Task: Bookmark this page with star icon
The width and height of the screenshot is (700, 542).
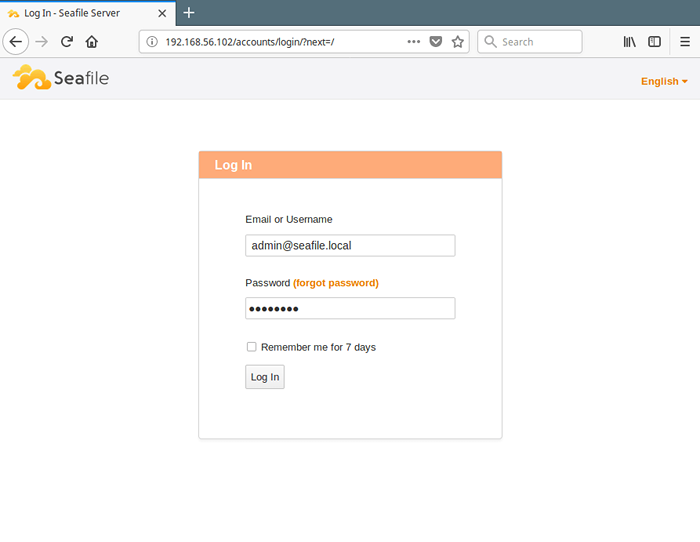Action: click(x=458, y=42)
